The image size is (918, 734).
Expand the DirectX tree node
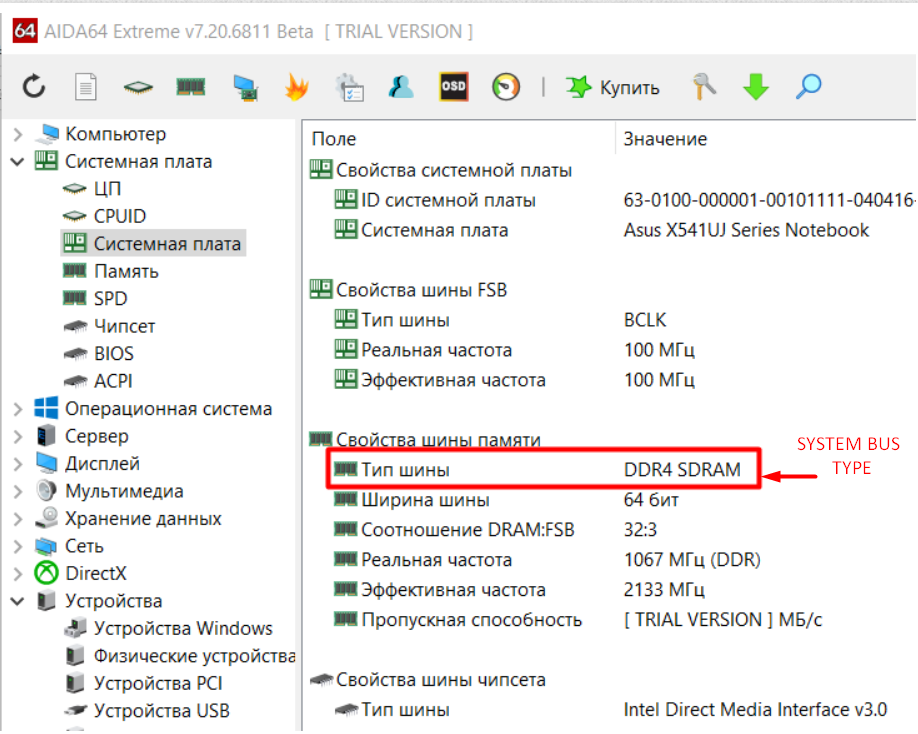(x=18, y=574)
